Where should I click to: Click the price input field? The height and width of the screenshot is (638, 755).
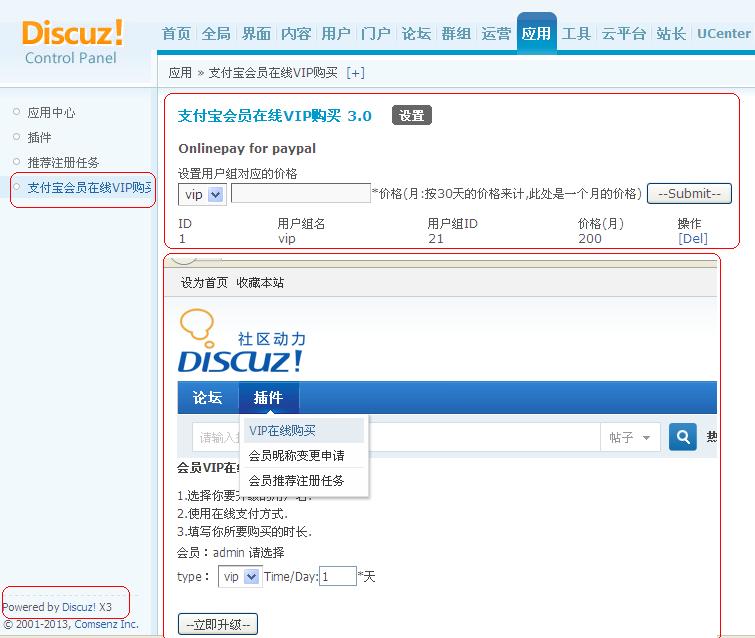[300, 194]
